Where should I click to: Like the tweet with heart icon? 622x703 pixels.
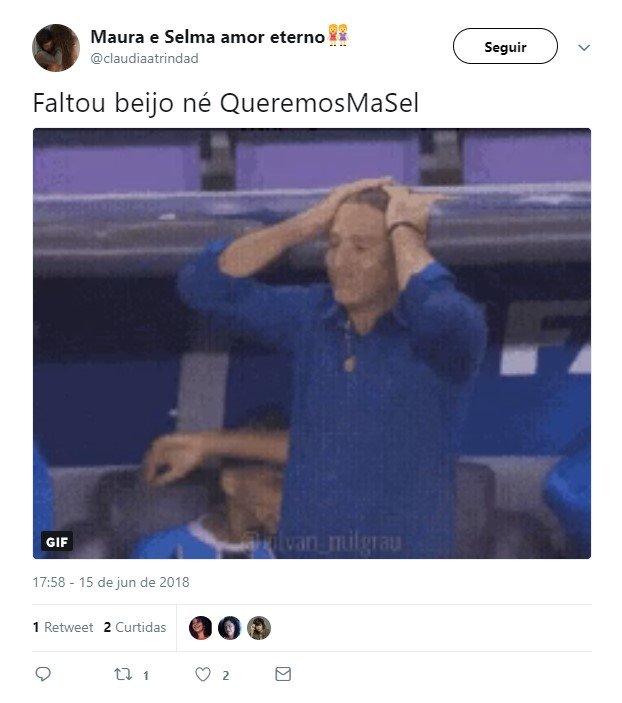[203, 674]
